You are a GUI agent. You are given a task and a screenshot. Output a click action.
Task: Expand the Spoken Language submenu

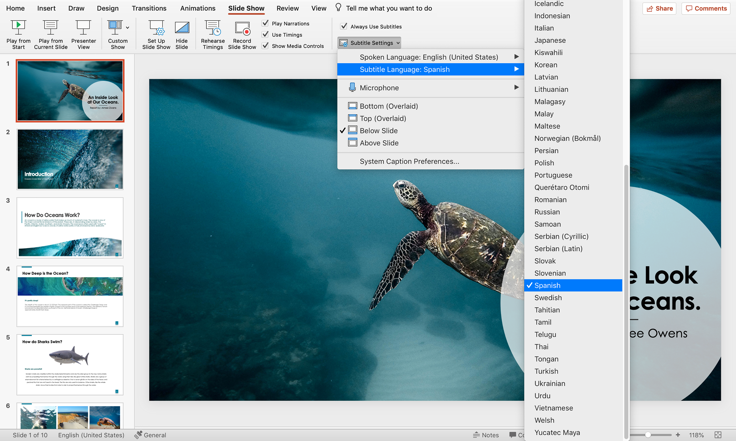pyautogui.click(x=430, y=57)
